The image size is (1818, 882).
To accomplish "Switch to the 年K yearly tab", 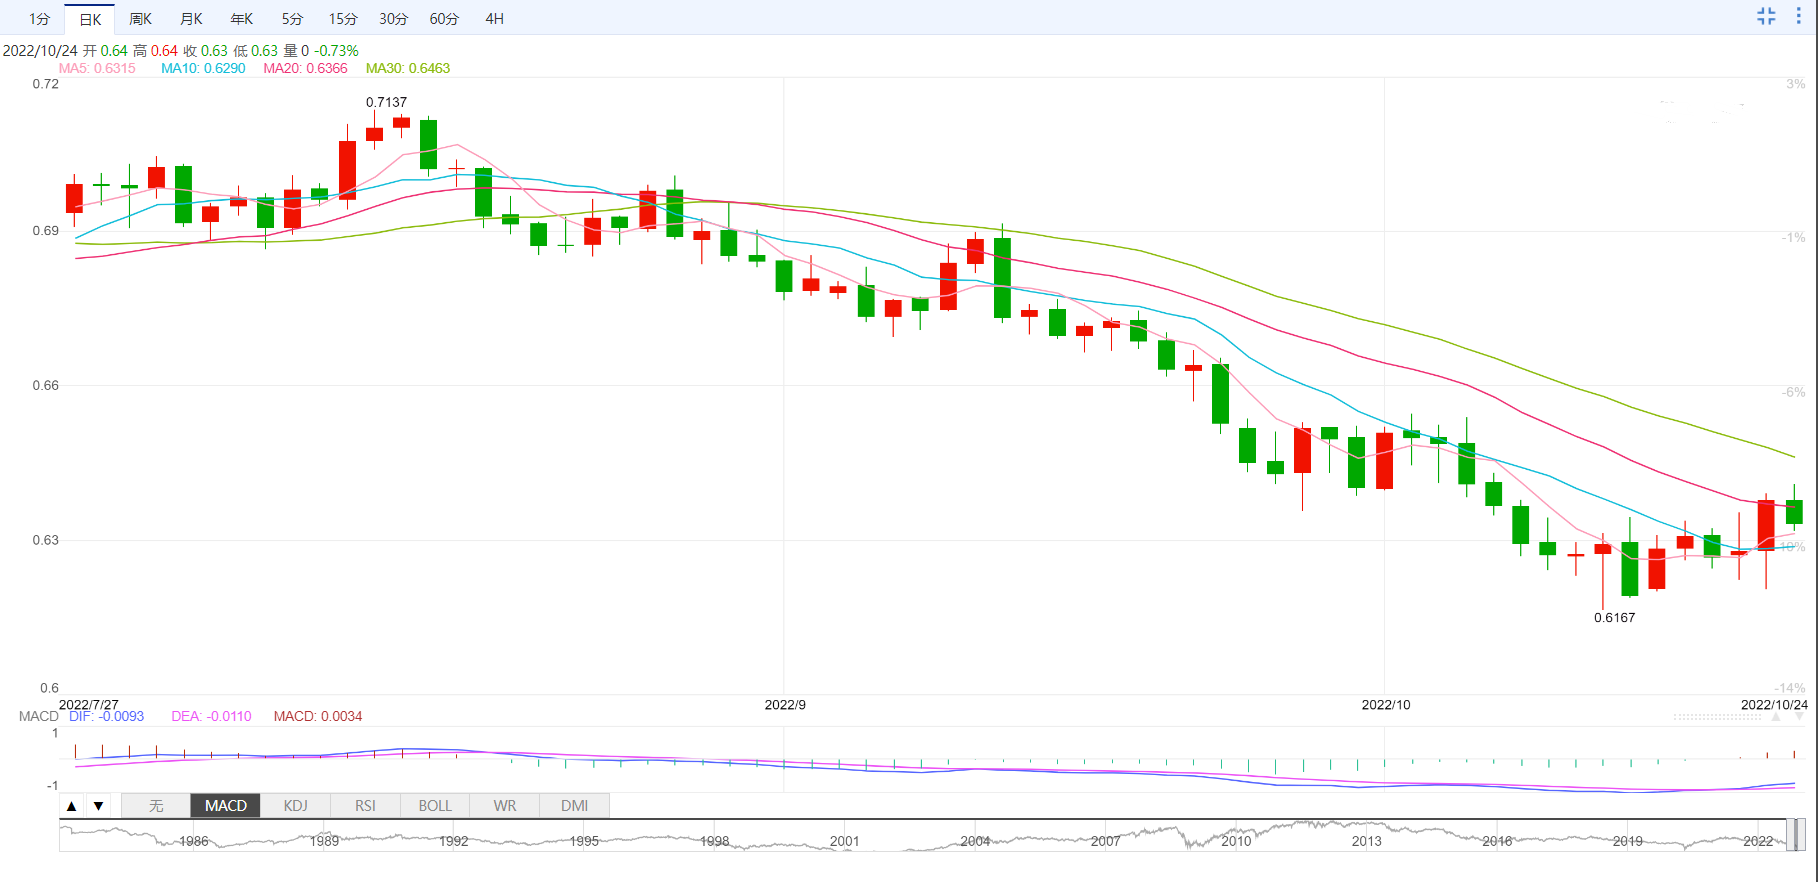I will 241,19.
